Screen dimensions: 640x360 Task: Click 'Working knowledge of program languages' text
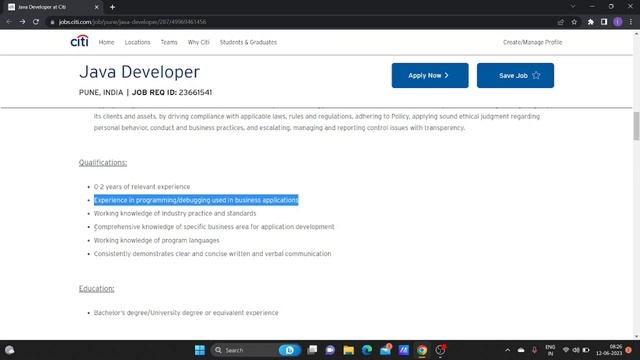157,240
